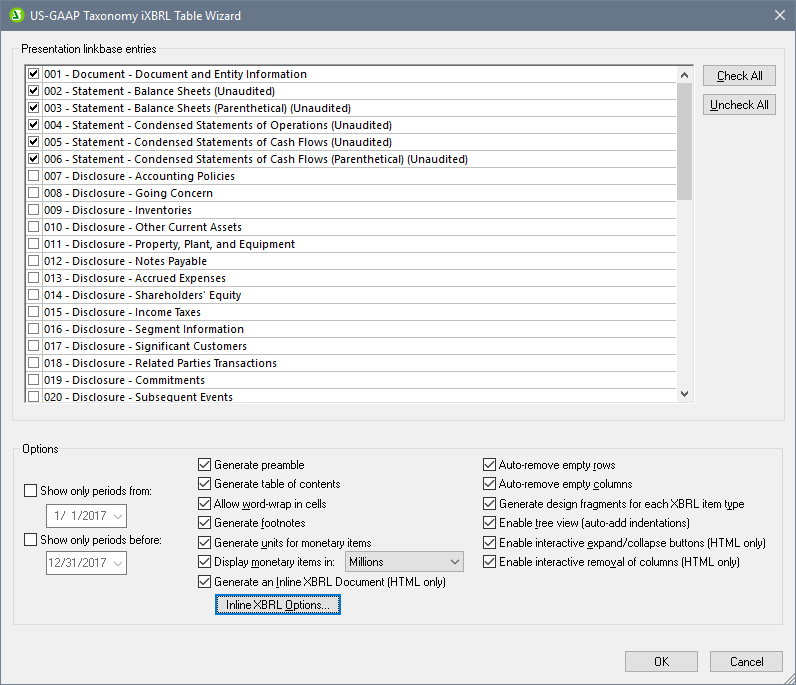Open Inline XBRL Options
Viewport: 796px width, 685px height.
coord(278,605)
